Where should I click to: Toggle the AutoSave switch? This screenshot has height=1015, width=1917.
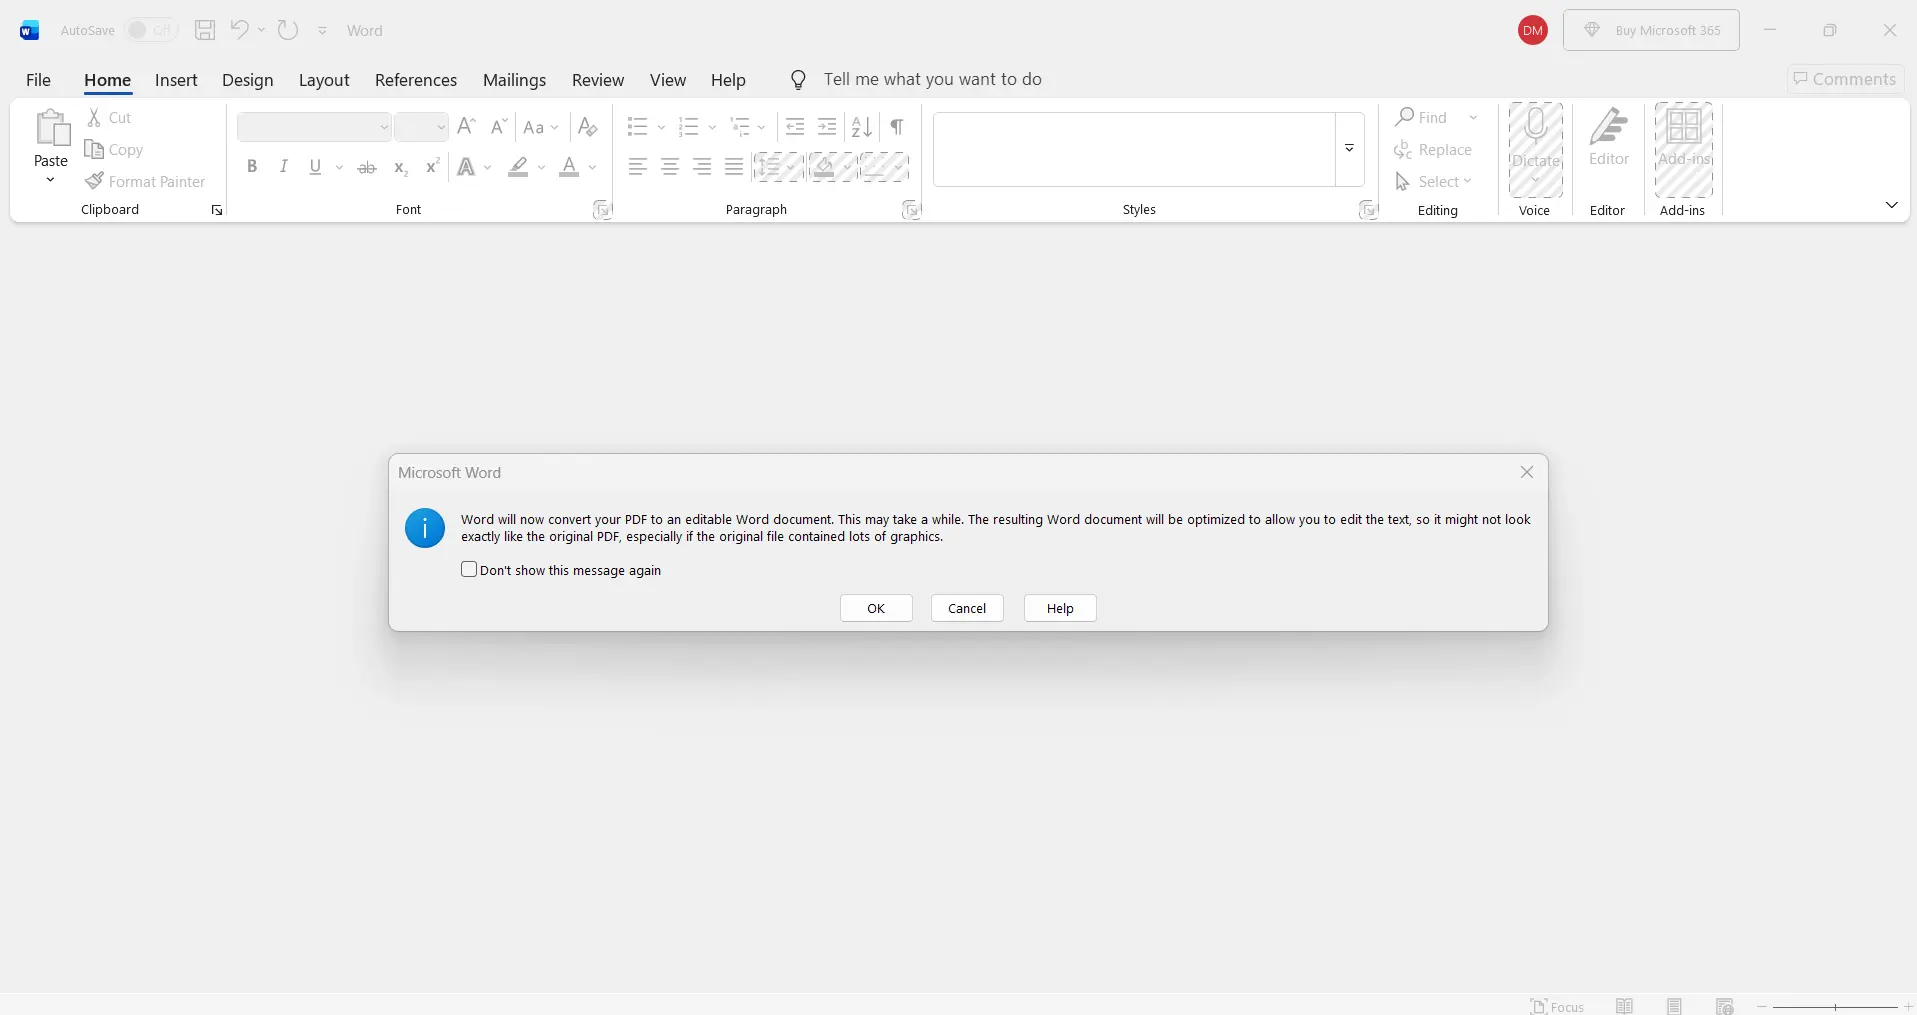pyautogui.click(x=151, y=30)
